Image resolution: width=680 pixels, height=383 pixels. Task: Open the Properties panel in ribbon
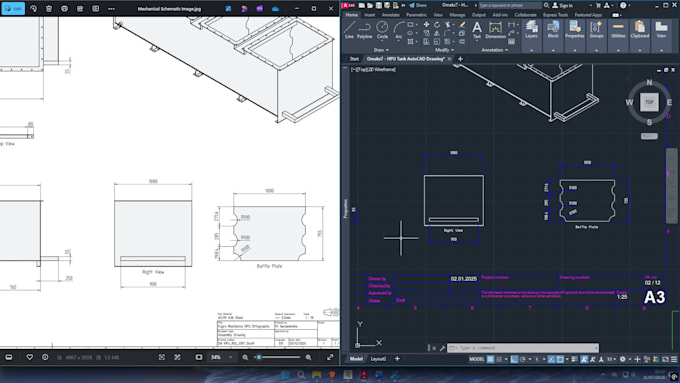click(x=575, y=30)
